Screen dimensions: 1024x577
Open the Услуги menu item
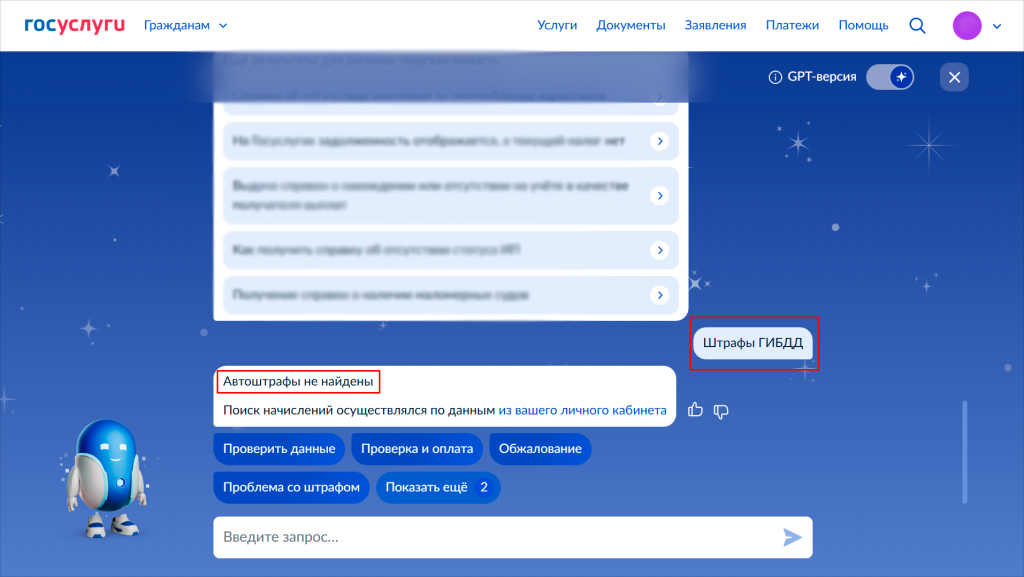tap(556, 26)
